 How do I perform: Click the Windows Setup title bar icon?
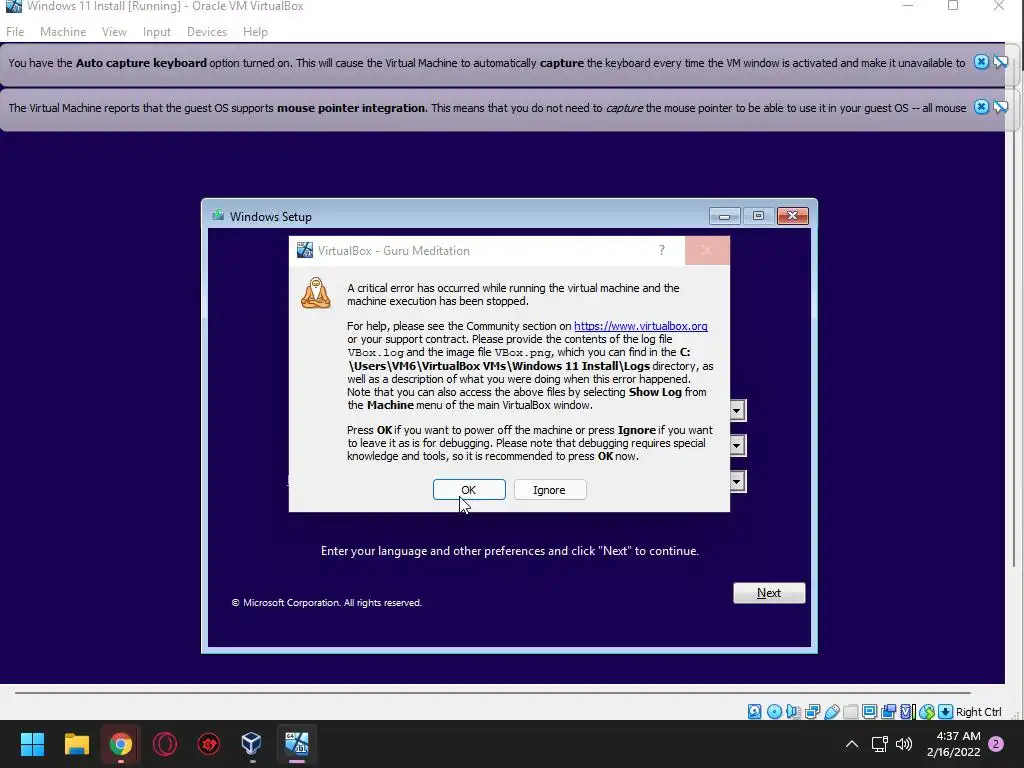(218, 216)
